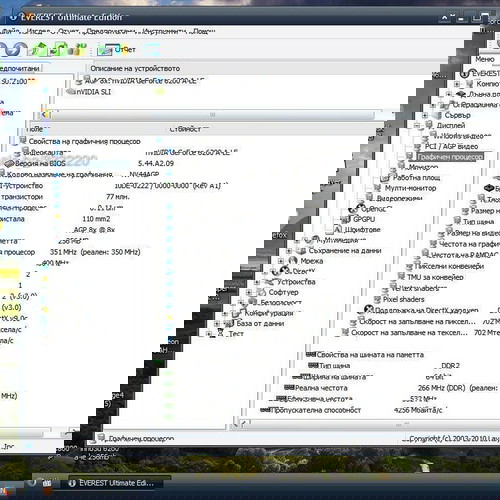
Task: Click the GPGPU tree icon
Action: (345, 219)
